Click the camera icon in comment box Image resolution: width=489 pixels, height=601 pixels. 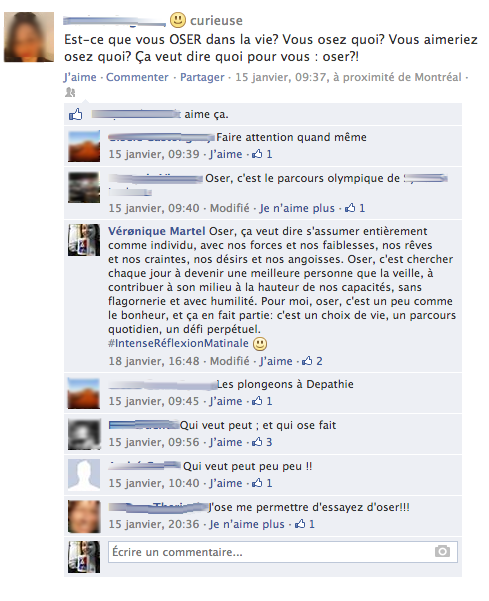tap(442, 552)
